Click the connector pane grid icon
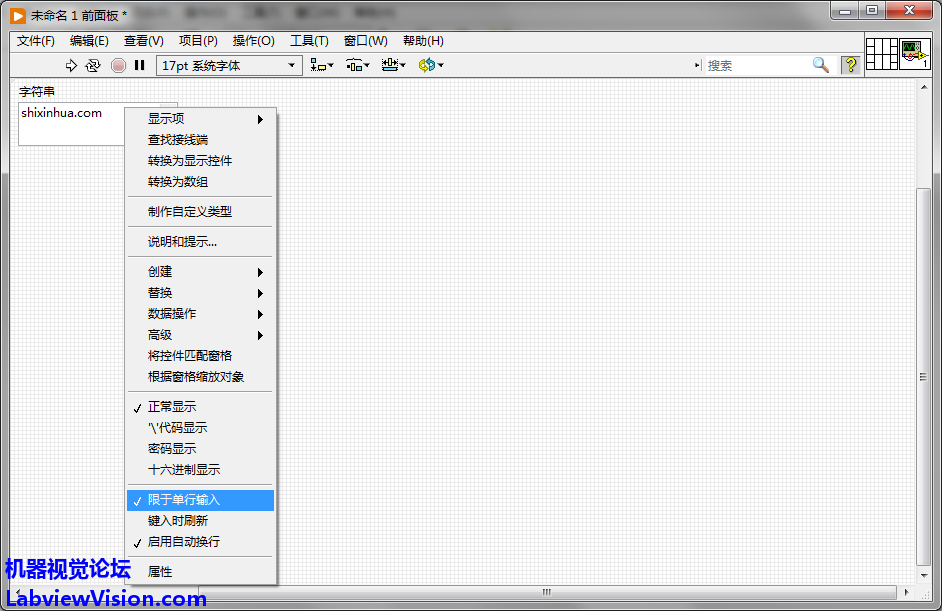Viewport: 942px width, 611px height. [881, 54]
